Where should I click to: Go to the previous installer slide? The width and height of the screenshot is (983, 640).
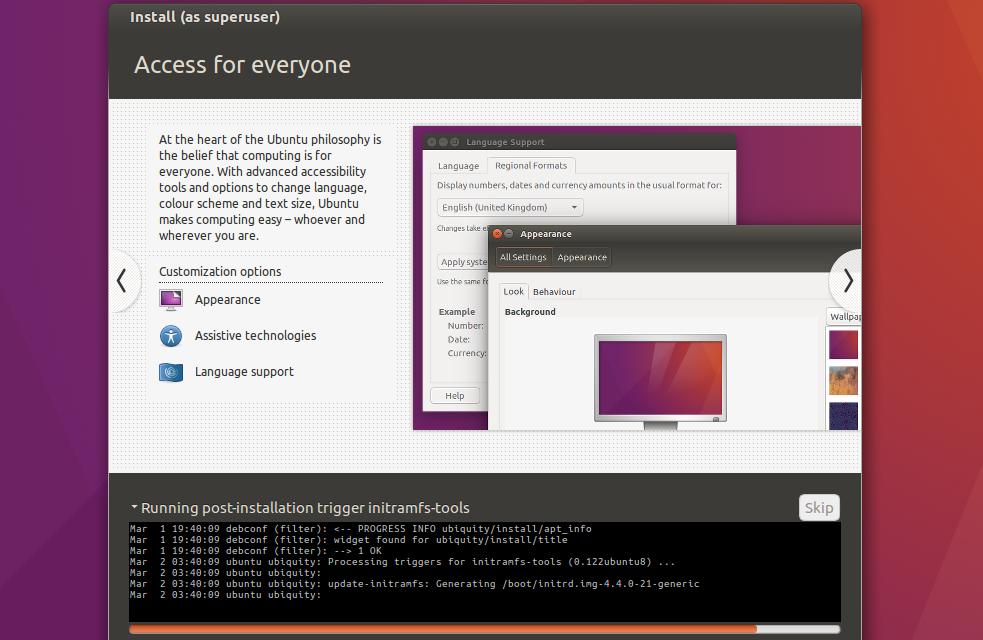click(122, 281)
